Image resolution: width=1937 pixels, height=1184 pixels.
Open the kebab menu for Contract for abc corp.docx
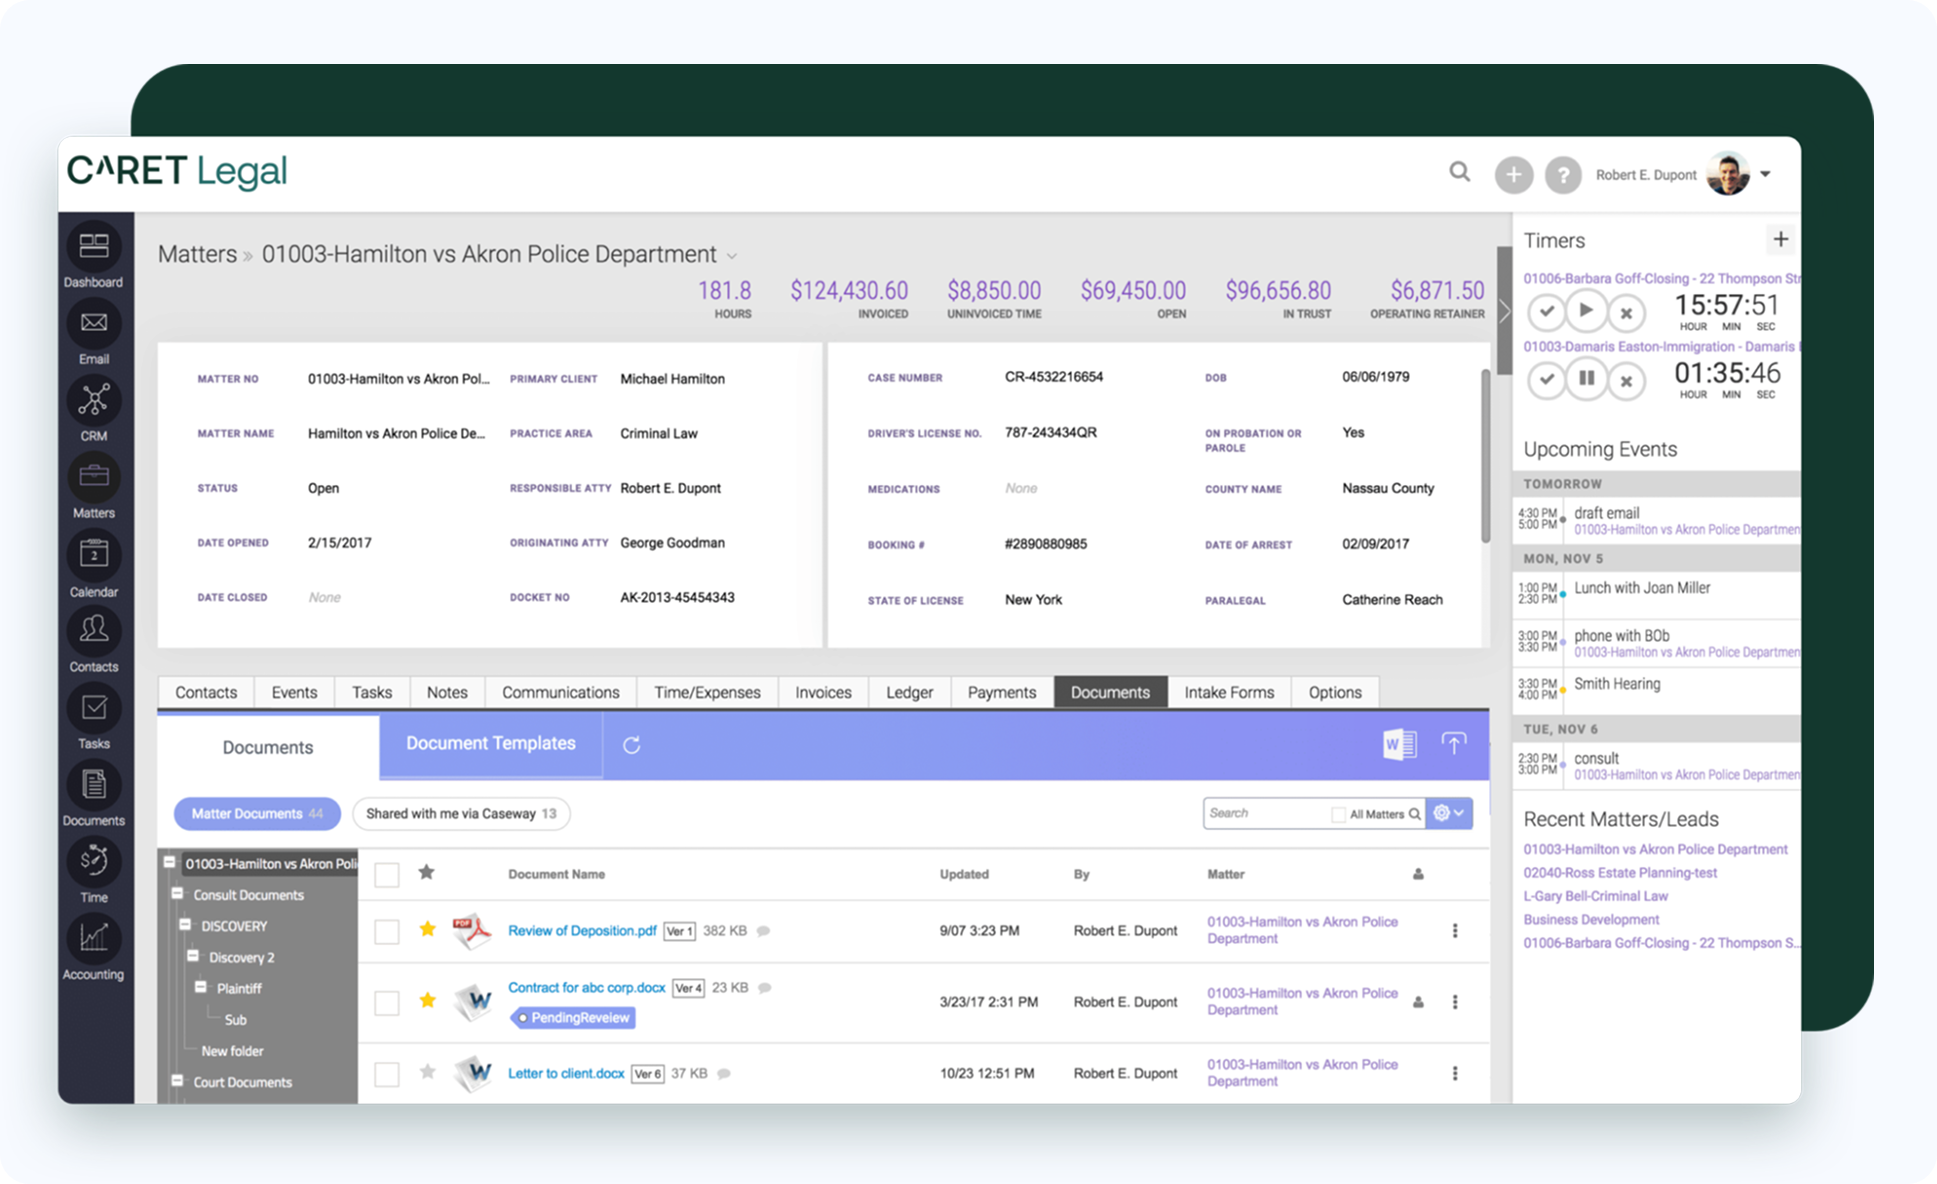coord(1455,1002)
